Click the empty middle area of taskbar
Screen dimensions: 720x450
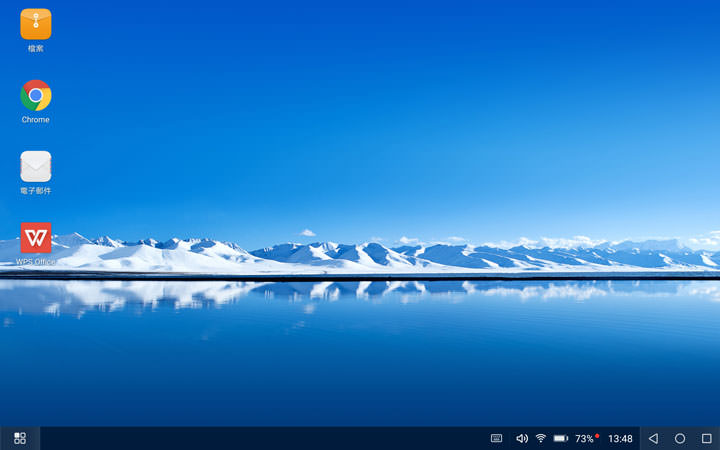coord(260,438)
